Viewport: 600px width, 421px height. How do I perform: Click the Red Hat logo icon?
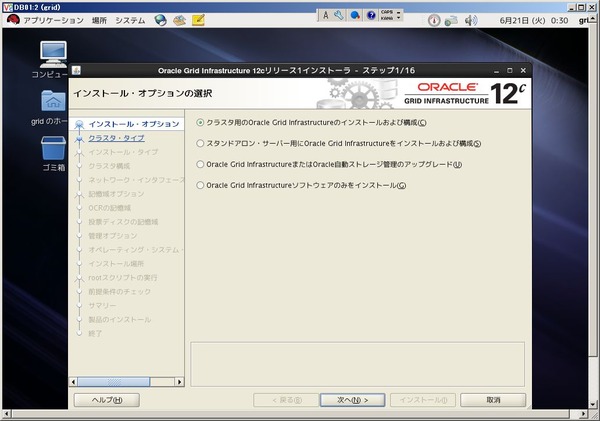click(x=13, y=20)
